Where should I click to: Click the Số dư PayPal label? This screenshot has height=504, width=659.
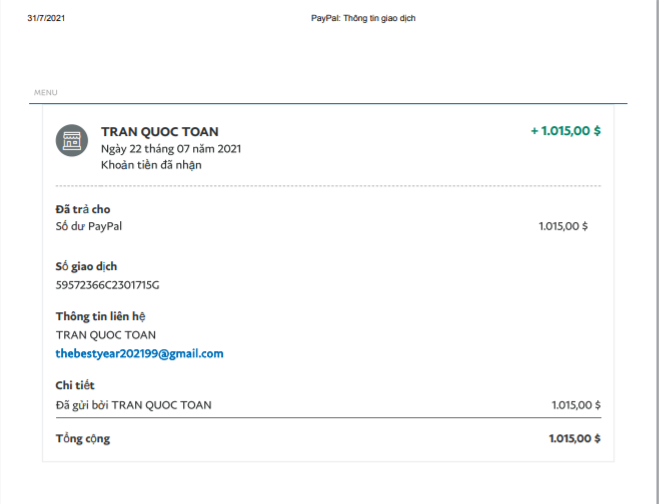[89, 226]
